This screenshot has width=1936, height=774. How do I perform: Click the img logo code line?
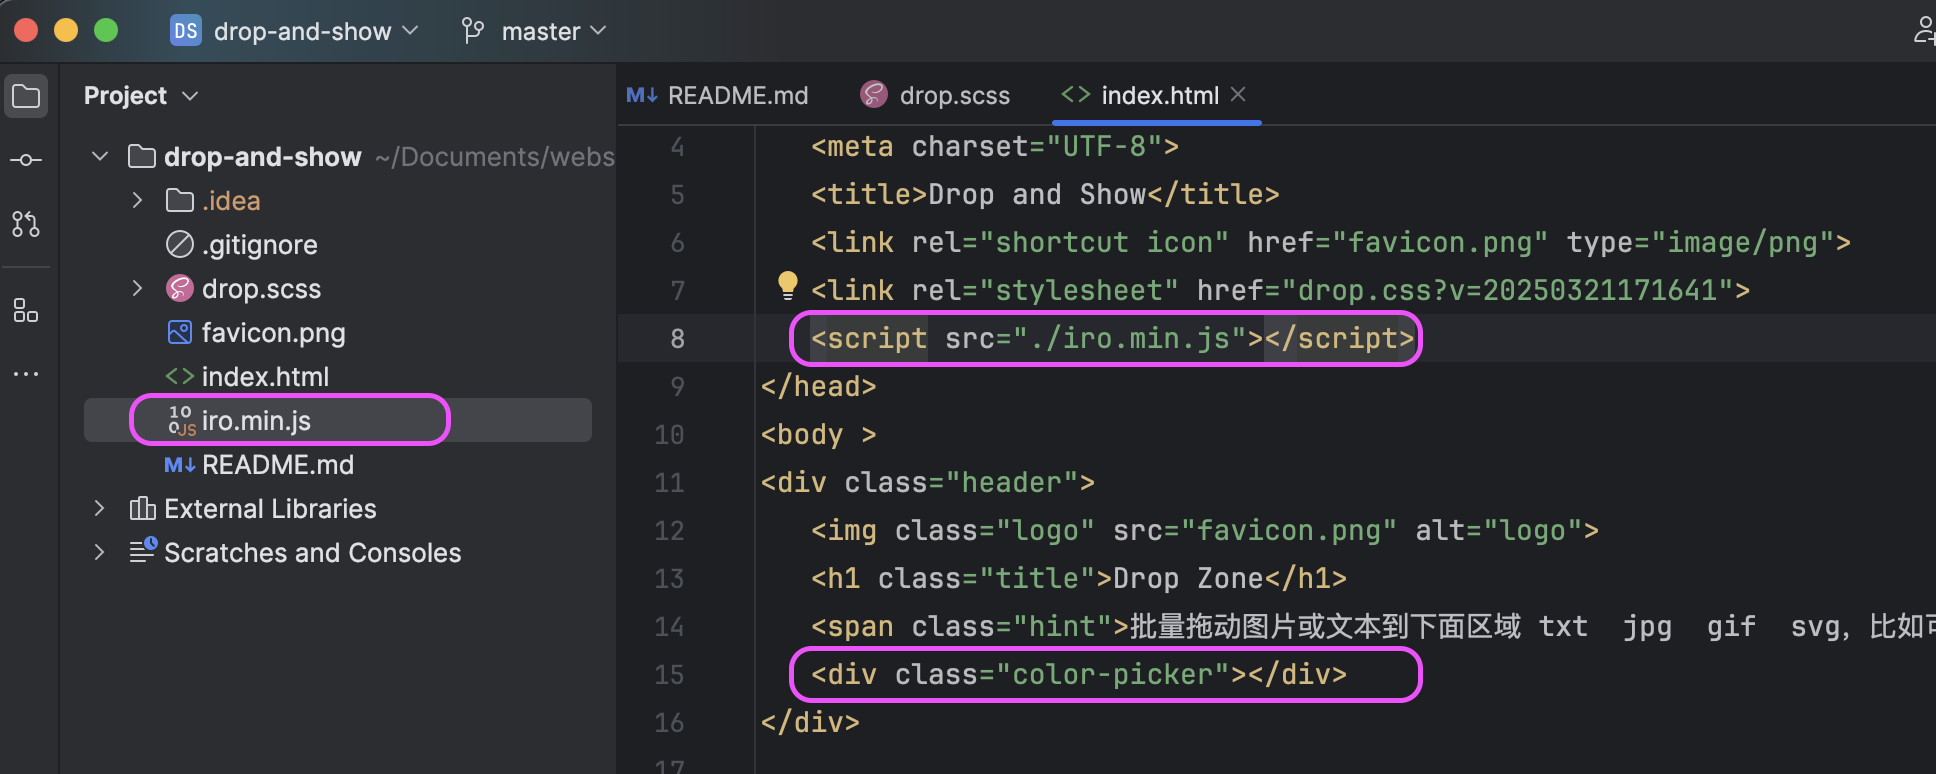(x=1205, y=531)
